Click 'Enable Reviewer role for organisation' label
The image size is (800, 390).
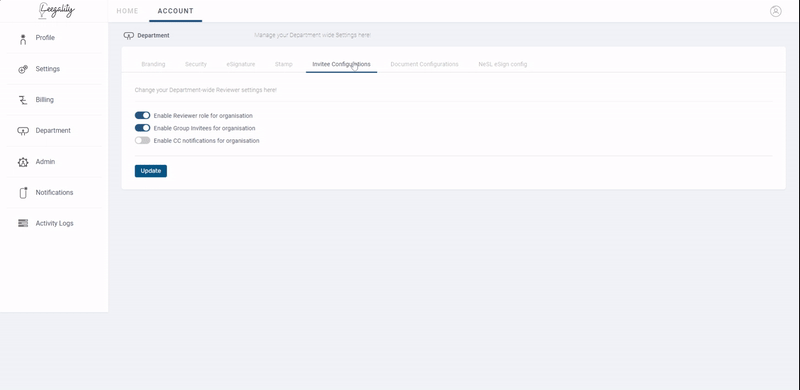(203, 116)
